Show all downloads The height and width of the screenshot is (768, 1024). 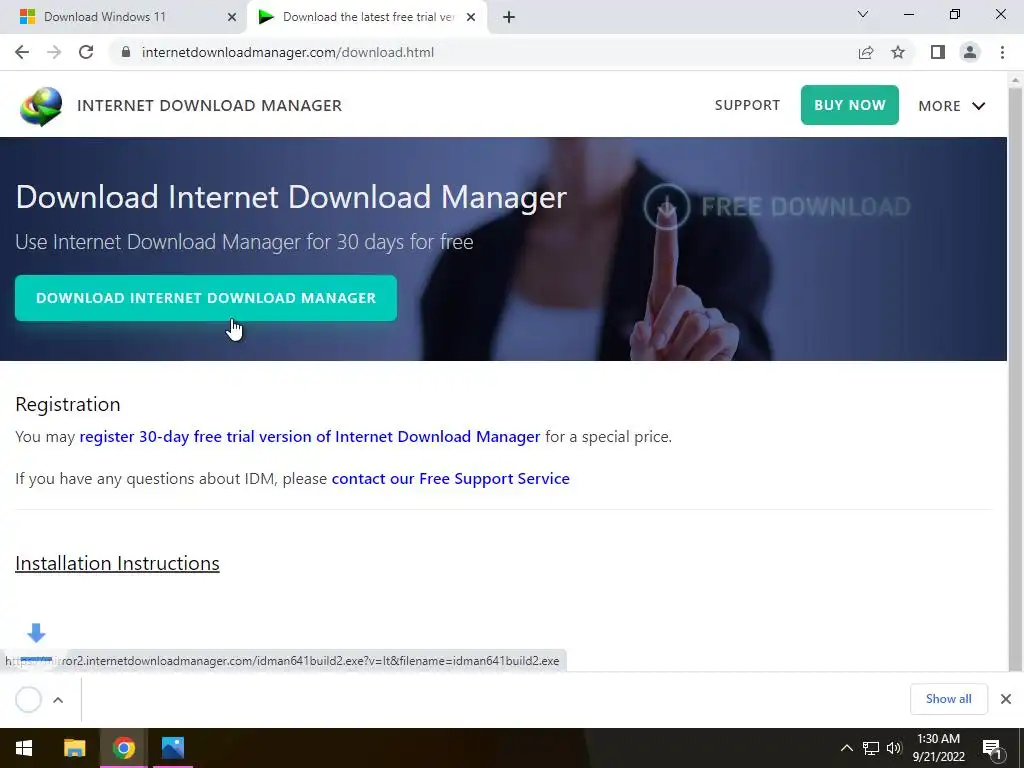pyautogui.click(x=948, y=699)
